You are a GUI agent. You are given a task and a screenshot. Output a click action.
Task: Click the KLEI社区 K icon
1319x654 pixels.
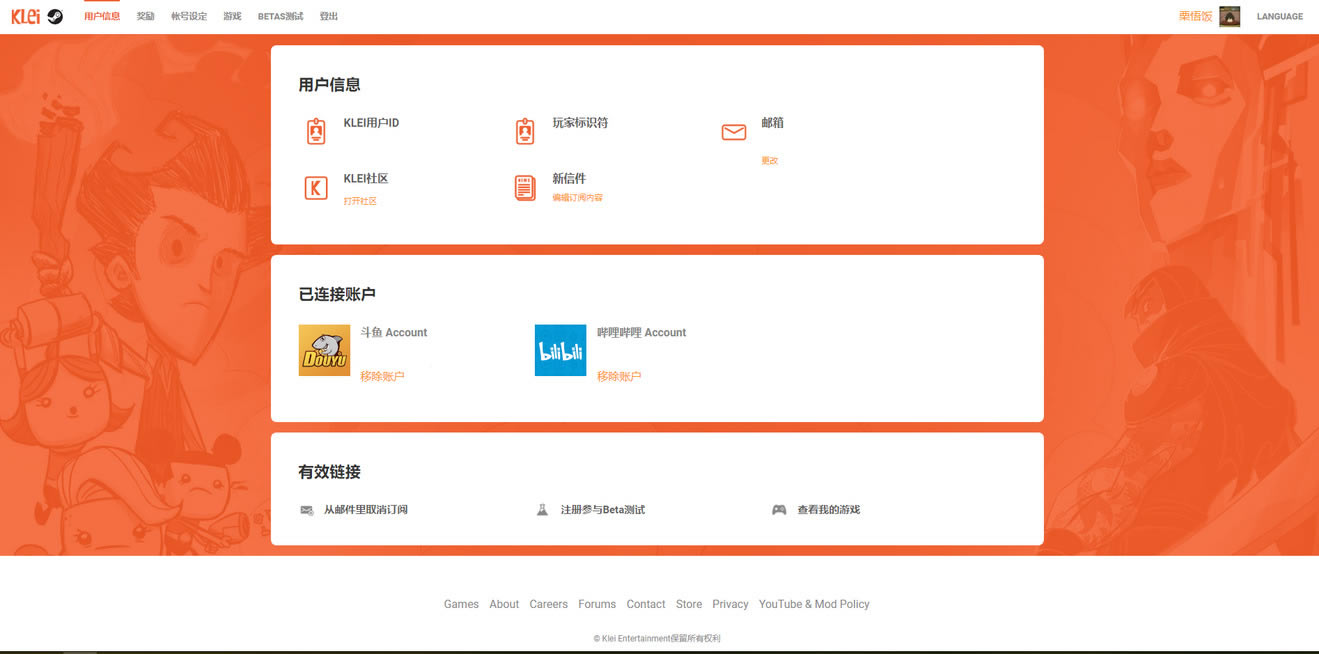coord(316,188)
